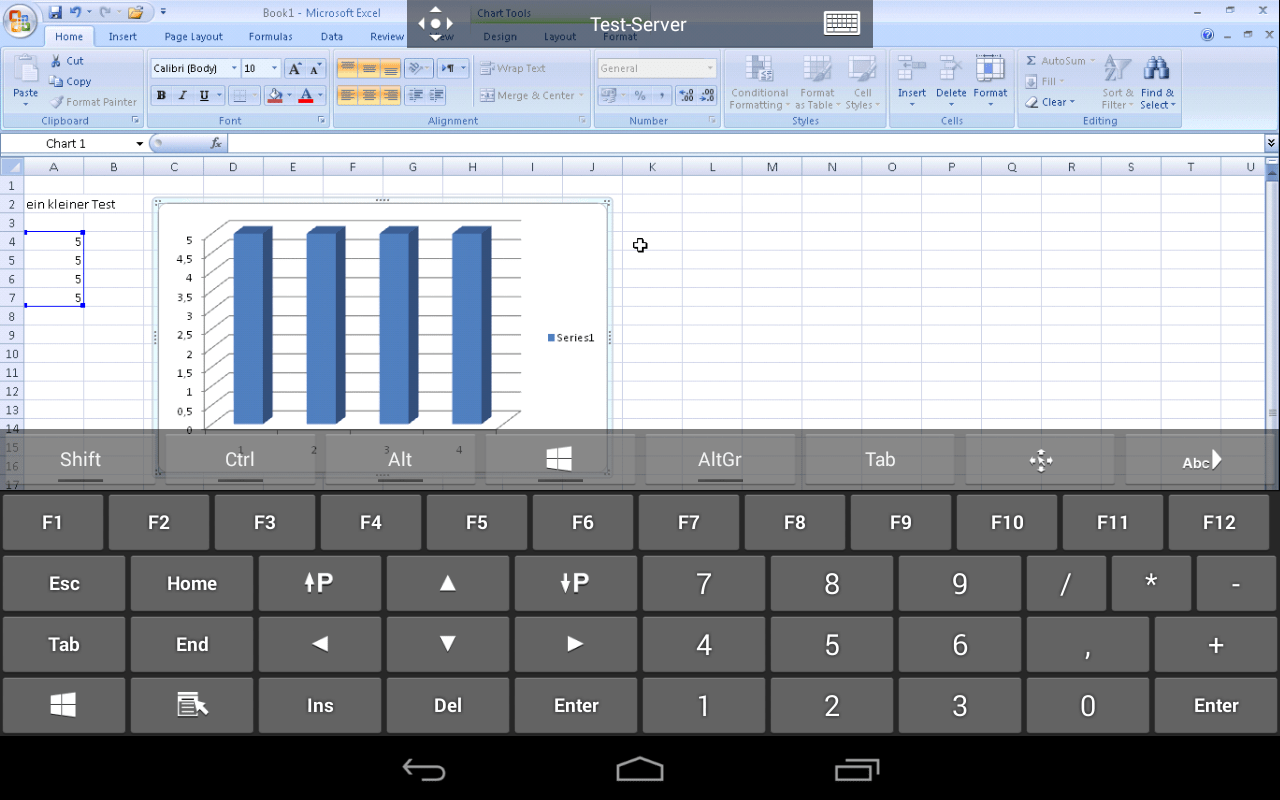The image size is (1280, 800).
Task: Select the Series1 chart legend entry
Action: pyautogui.click(x=571, y=338)
